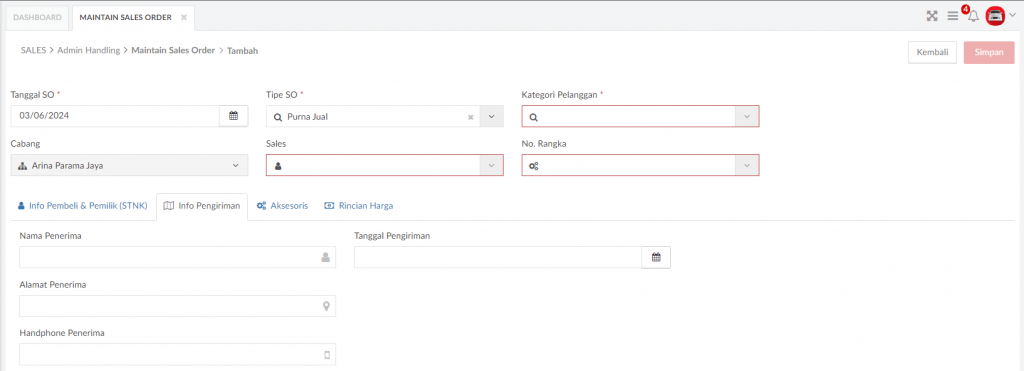Image resolution: width=1024 pixels, height=371 pixels.
Task: Toggle the fullscreen expand icon
Action: click(x=932, y=16)
